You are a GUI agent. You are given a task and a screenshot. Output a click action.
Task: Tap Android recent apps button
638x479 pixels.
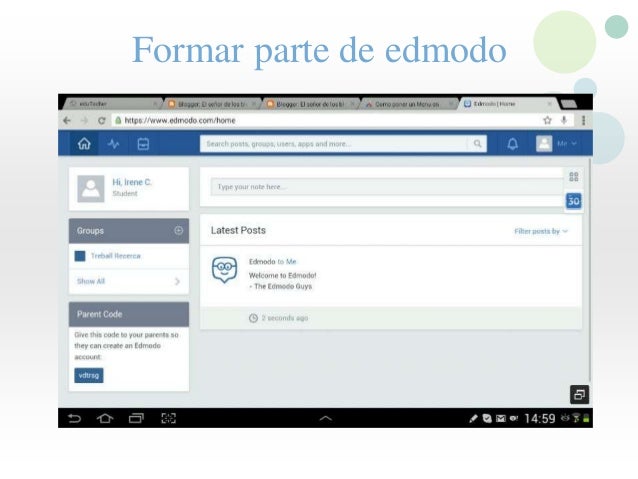(136, 418)
